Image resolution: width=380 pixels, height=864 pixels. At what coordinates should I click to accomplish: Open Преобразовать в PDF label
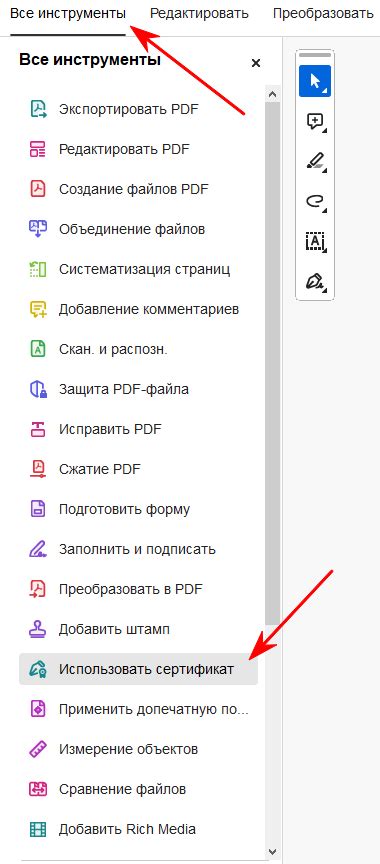(x=131, y=589)
